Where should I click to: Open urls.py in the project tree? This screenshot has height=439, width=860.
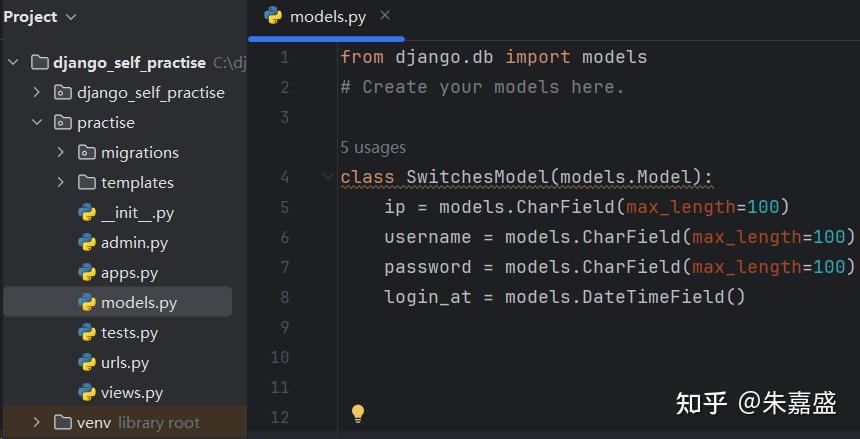(x=125, y=362)
